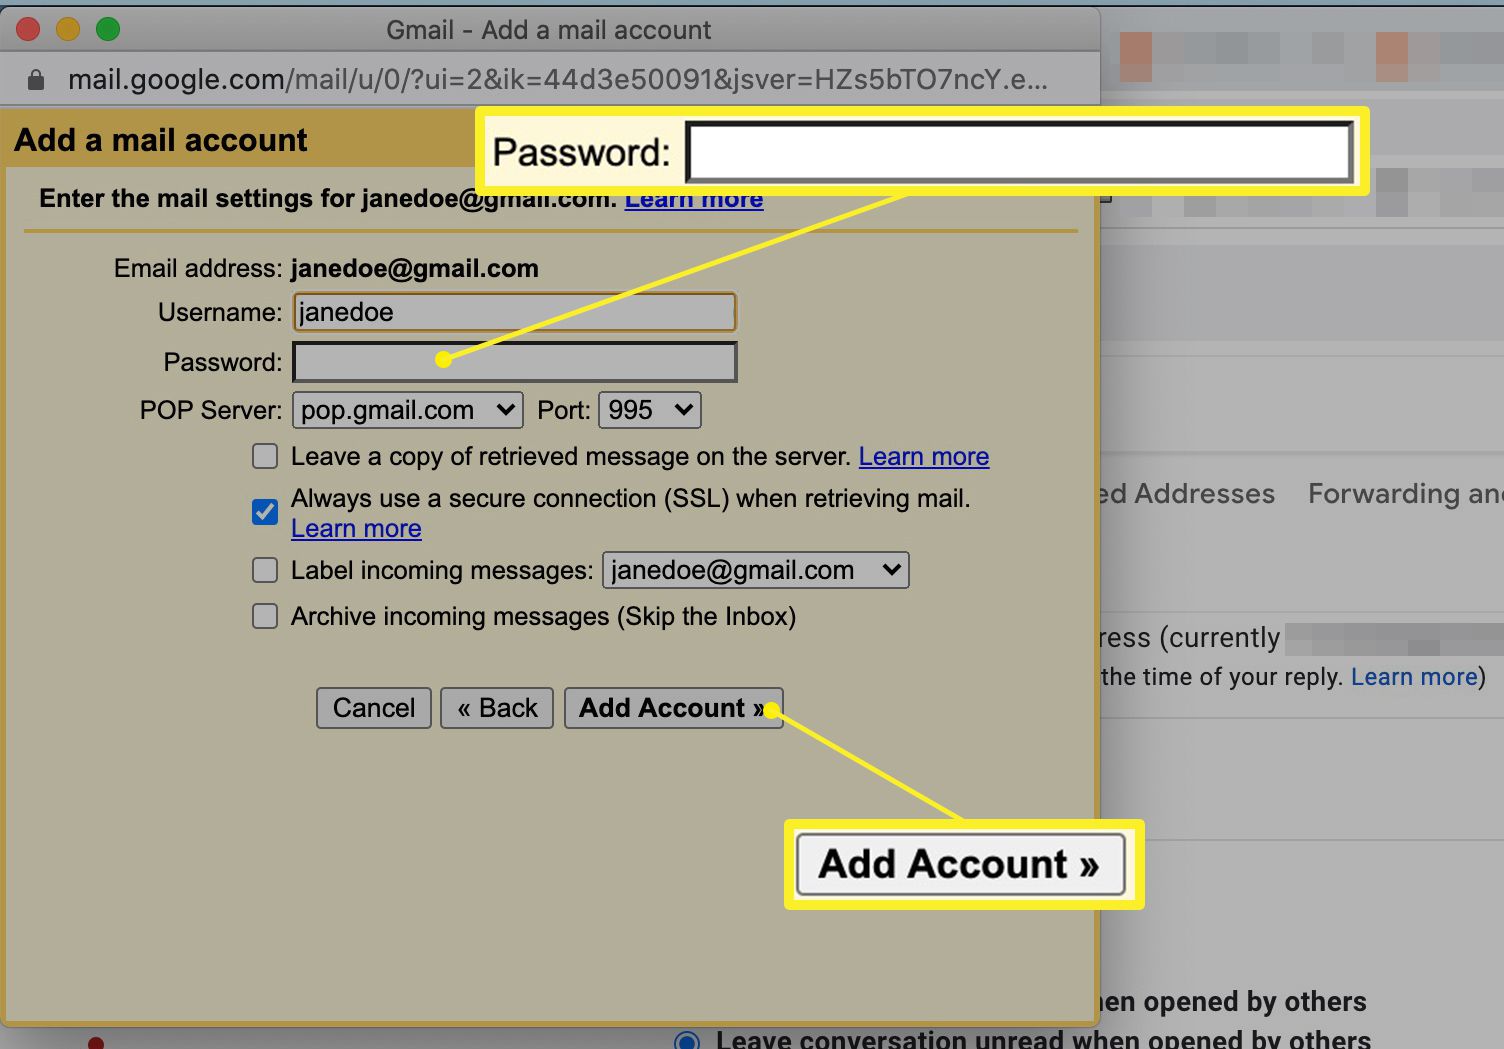Open label dropdown janedoe@gmail.com

(756, 570)
